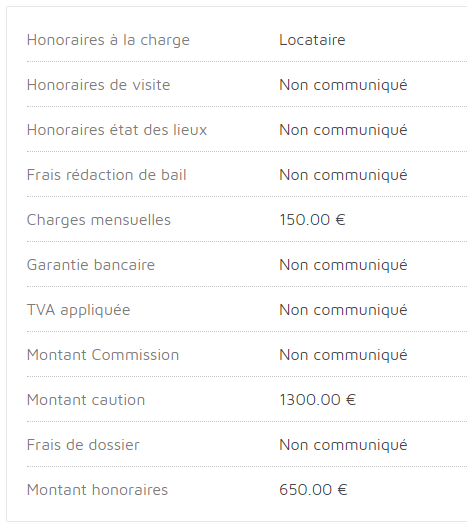Click the "Honoraires de visite" label
This screenshot has height=532, width=467.
click(x=98, y=85)
